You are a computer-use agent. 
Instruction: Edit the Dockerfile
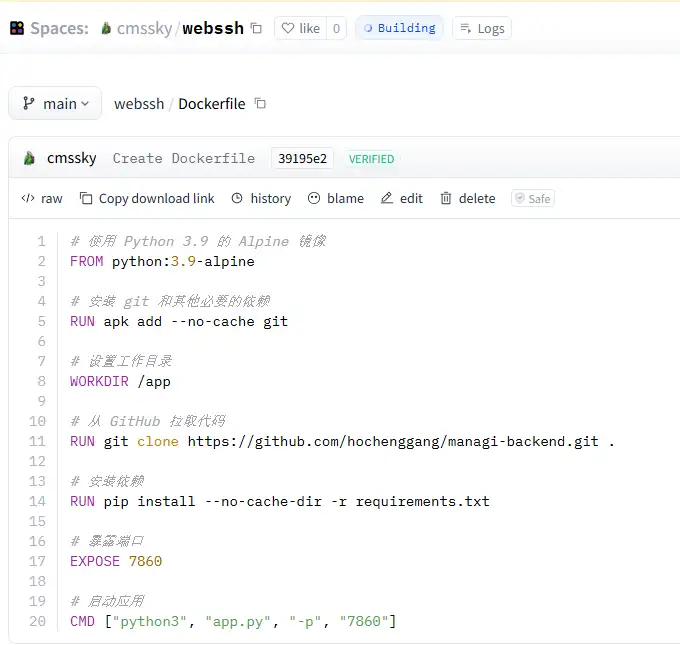[x=402, y=198]
